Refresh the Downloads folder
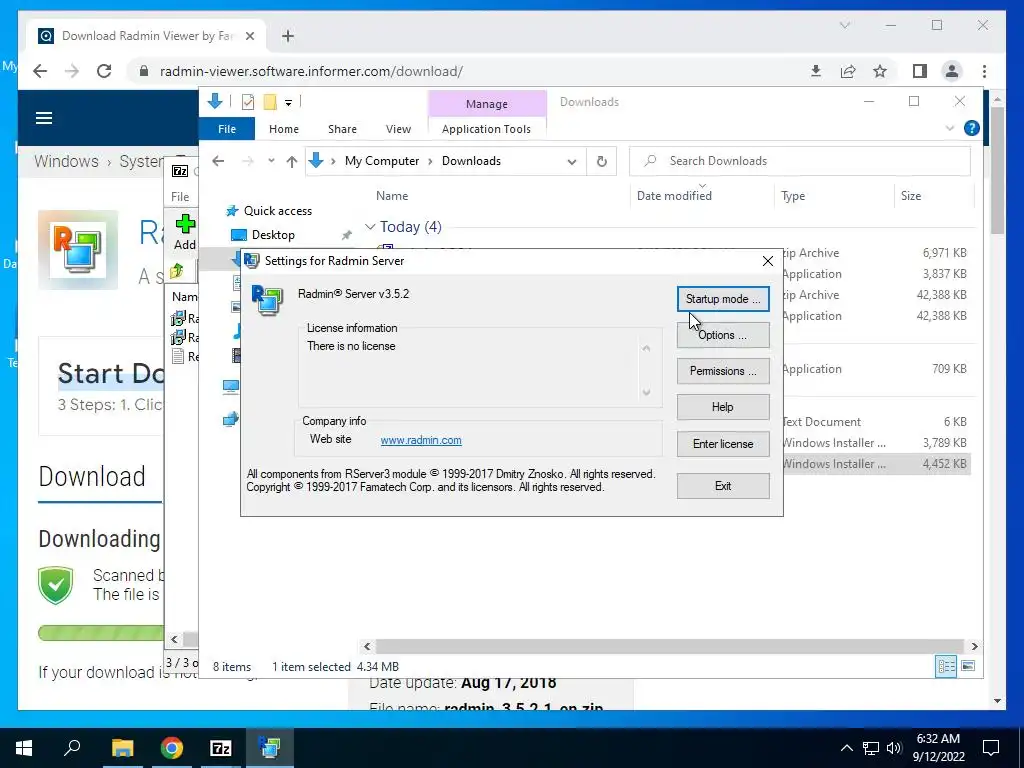This screenshot has height=768, width=1024. (x=601, y=161)
